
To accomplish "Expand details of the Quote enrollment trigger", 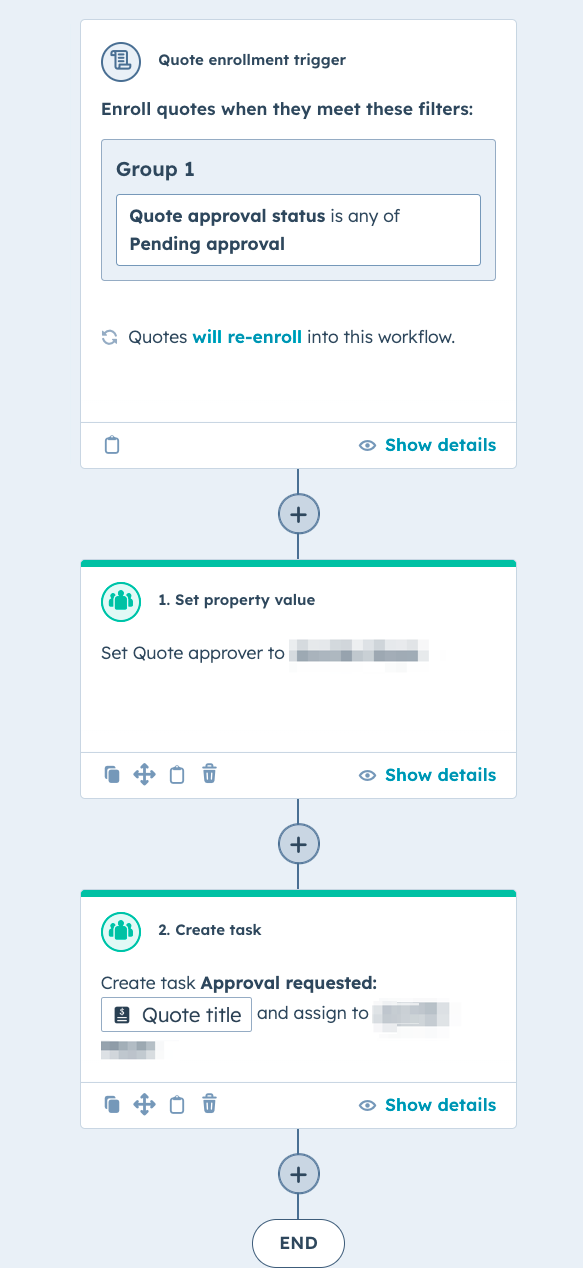I will [440, 444].
